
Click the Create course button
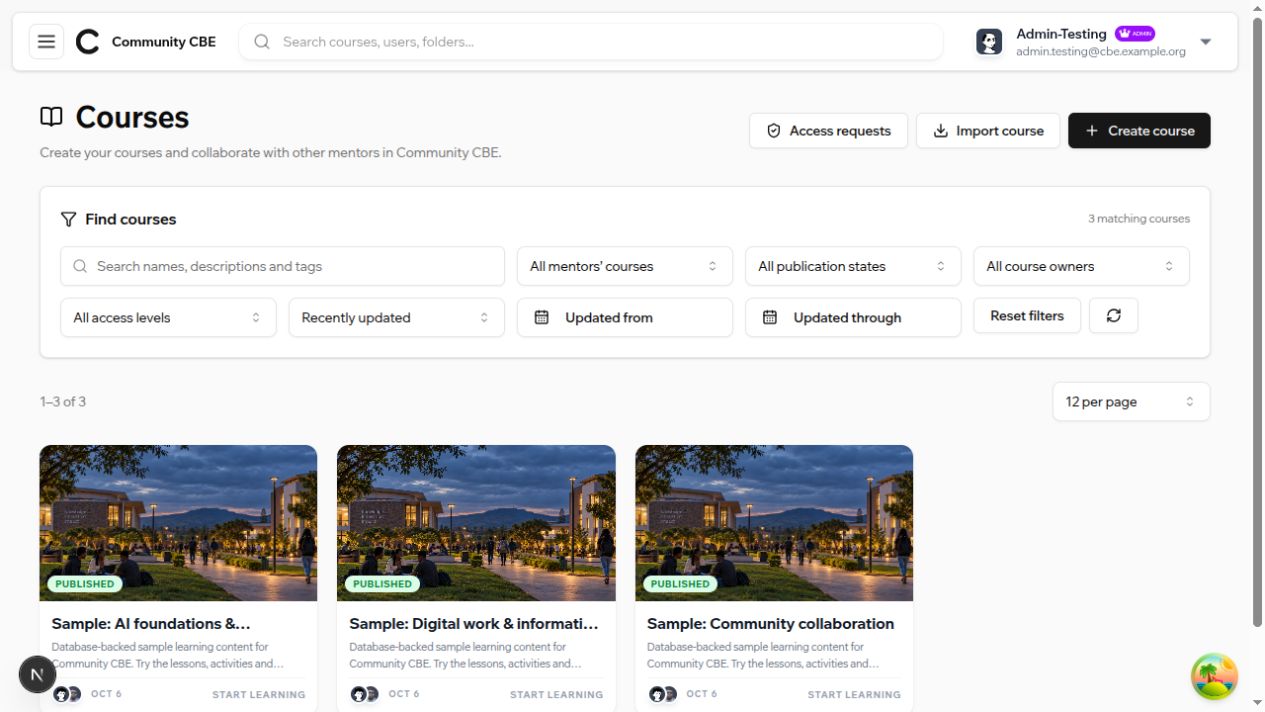tap(1139, 131)
